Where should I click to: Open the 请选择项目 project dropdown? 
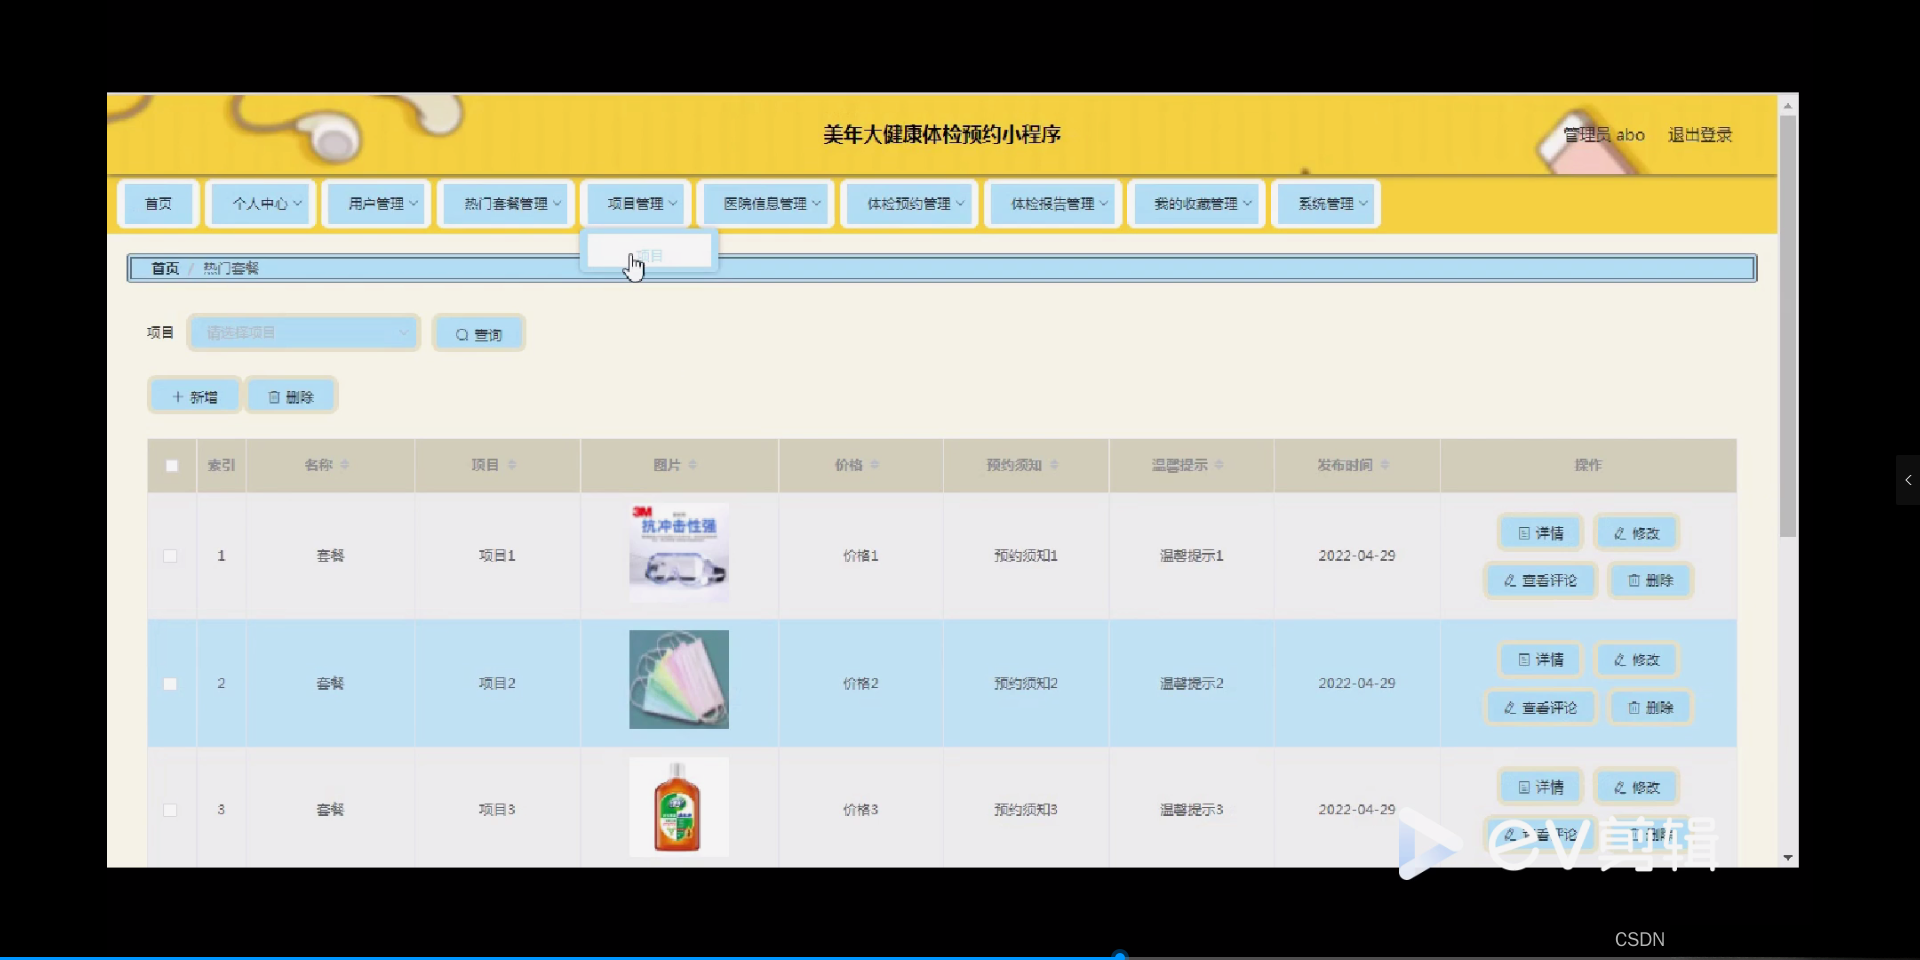(x=303, y=332)
